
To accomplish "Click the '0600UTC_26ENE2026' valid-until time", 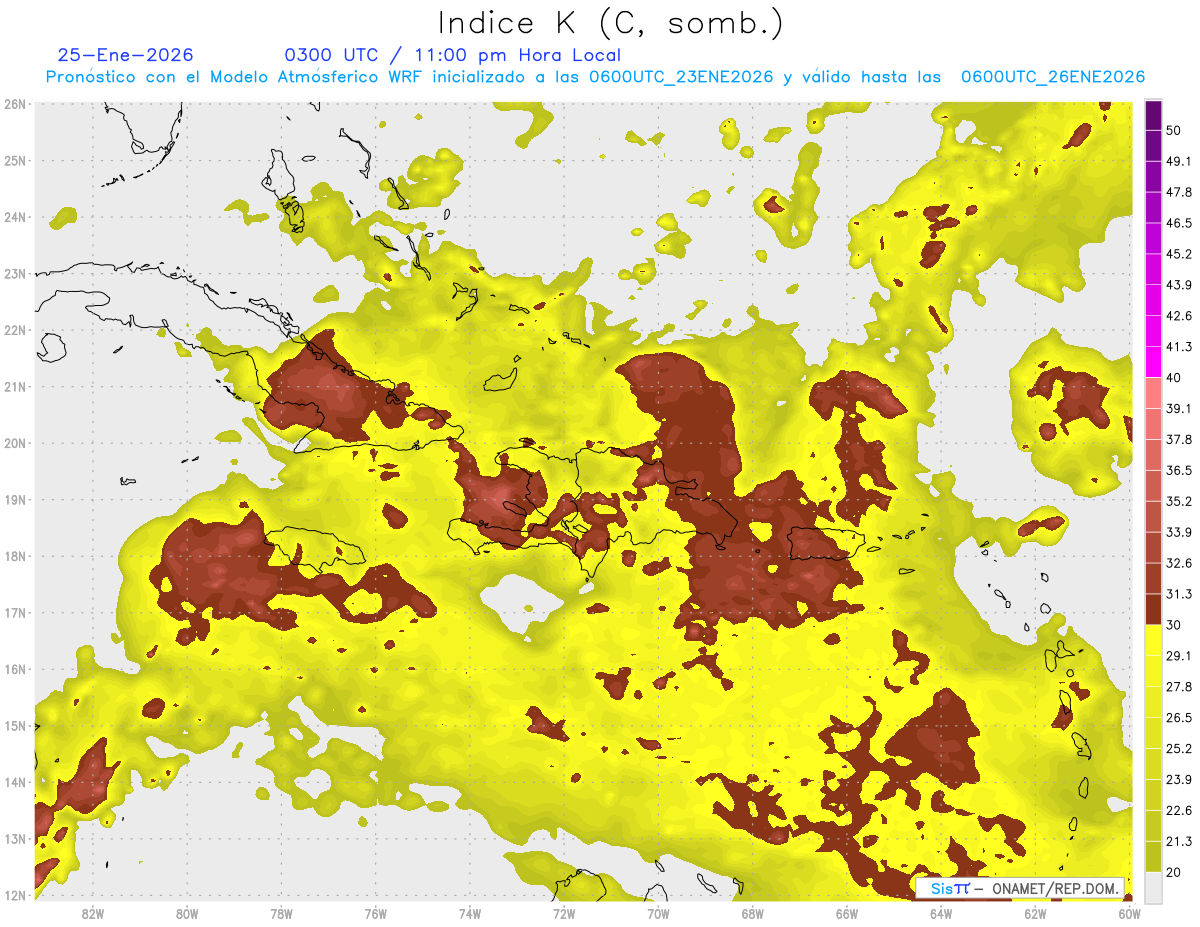I will tap(1053, 77).
